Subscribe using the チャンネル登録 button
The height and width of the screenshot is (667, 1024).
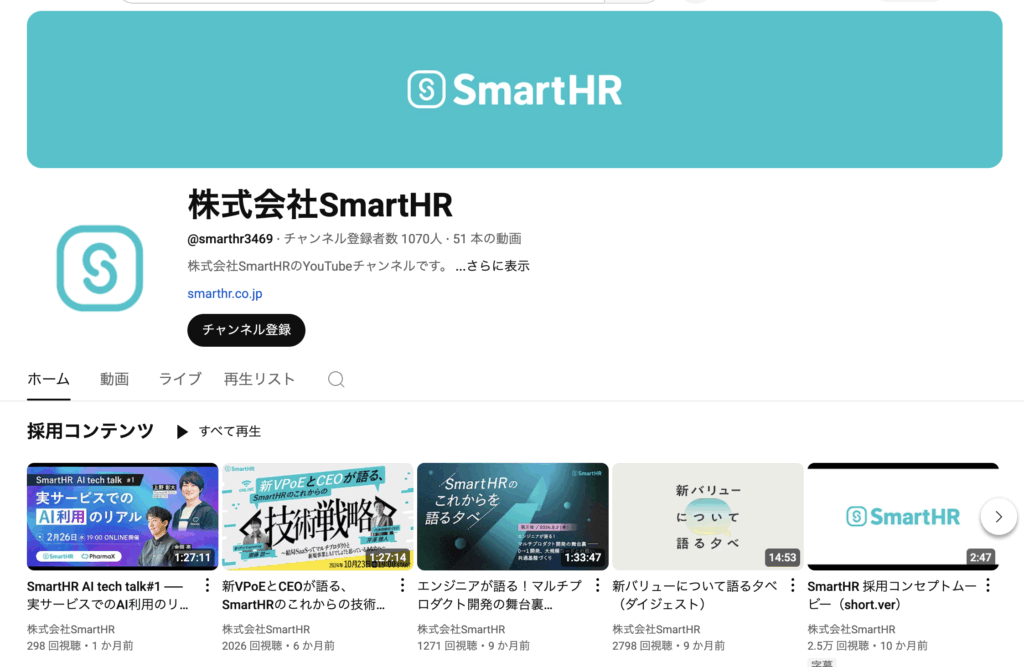click(246, 330)
